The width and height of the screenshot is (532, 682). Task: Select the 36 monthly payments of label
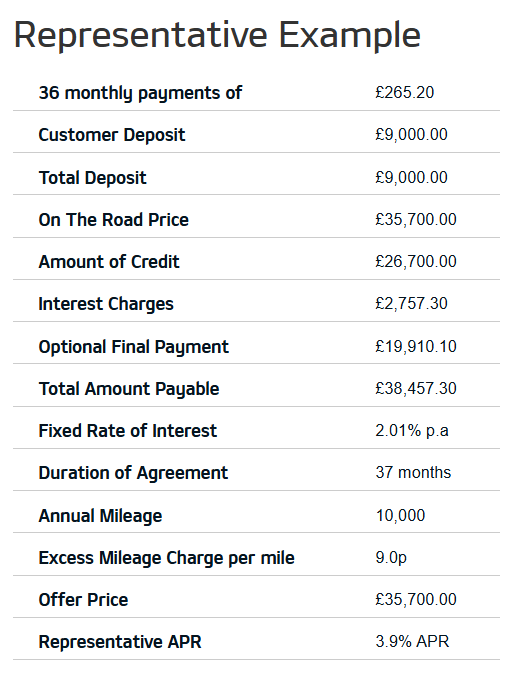click(x=140, y=93)
